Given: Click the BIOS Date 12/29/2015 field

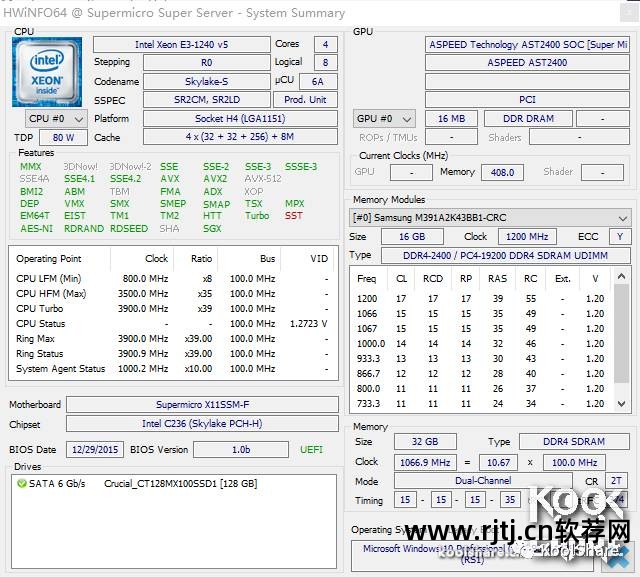Looking at the screenshot, I should 95,450.
